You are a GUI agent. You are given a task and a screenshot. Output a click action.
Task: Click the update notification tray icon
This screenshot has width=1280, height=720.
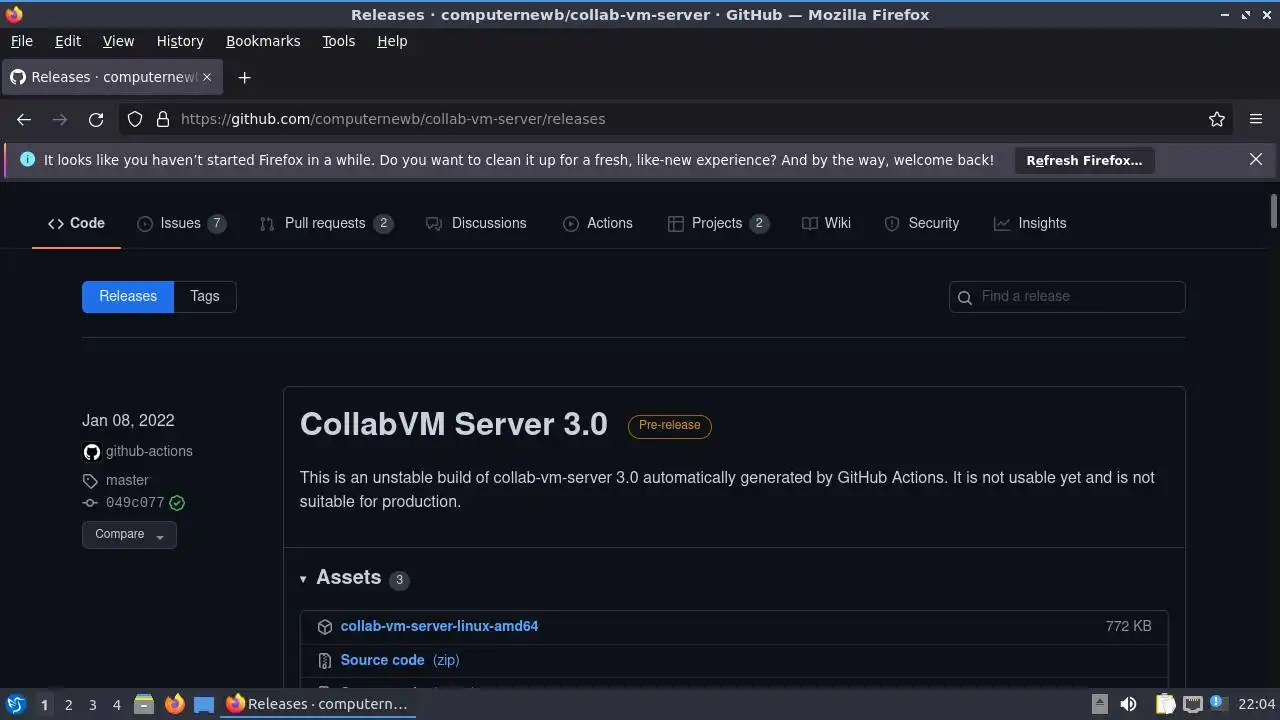(x=1218, y=703)
